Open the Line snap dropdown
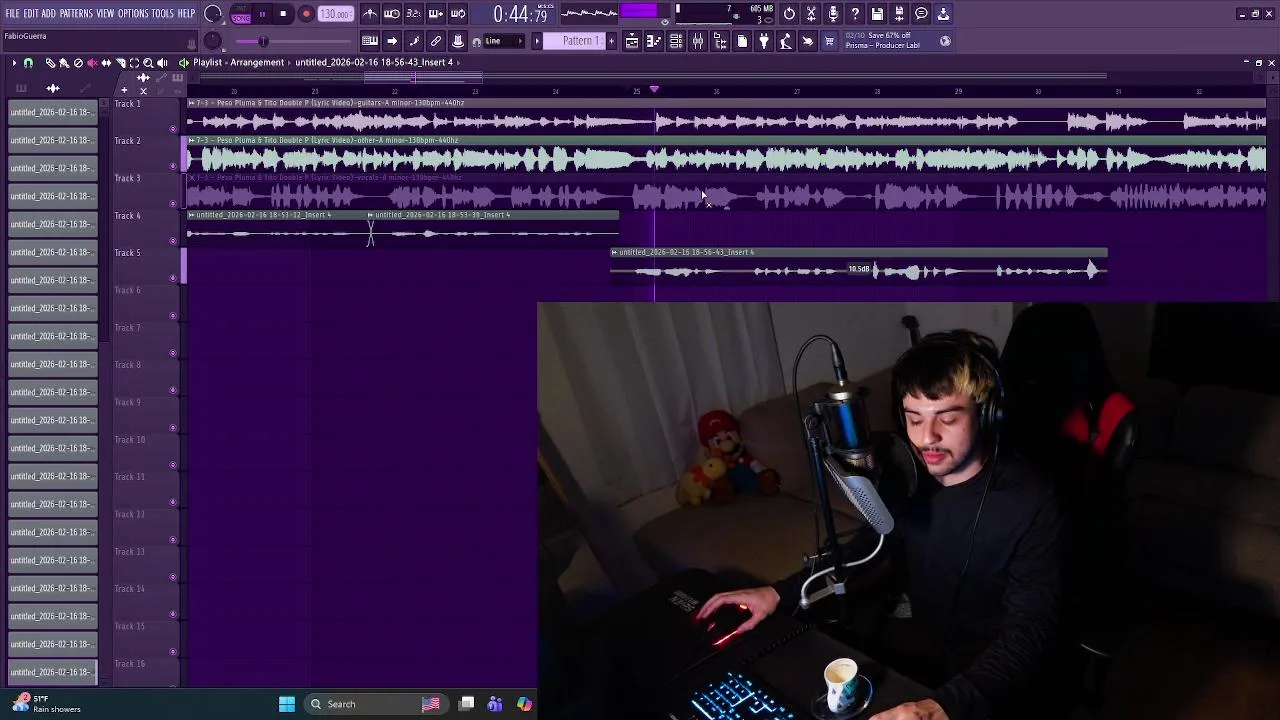Screen dimensions: 1280x720 point(504,41)
